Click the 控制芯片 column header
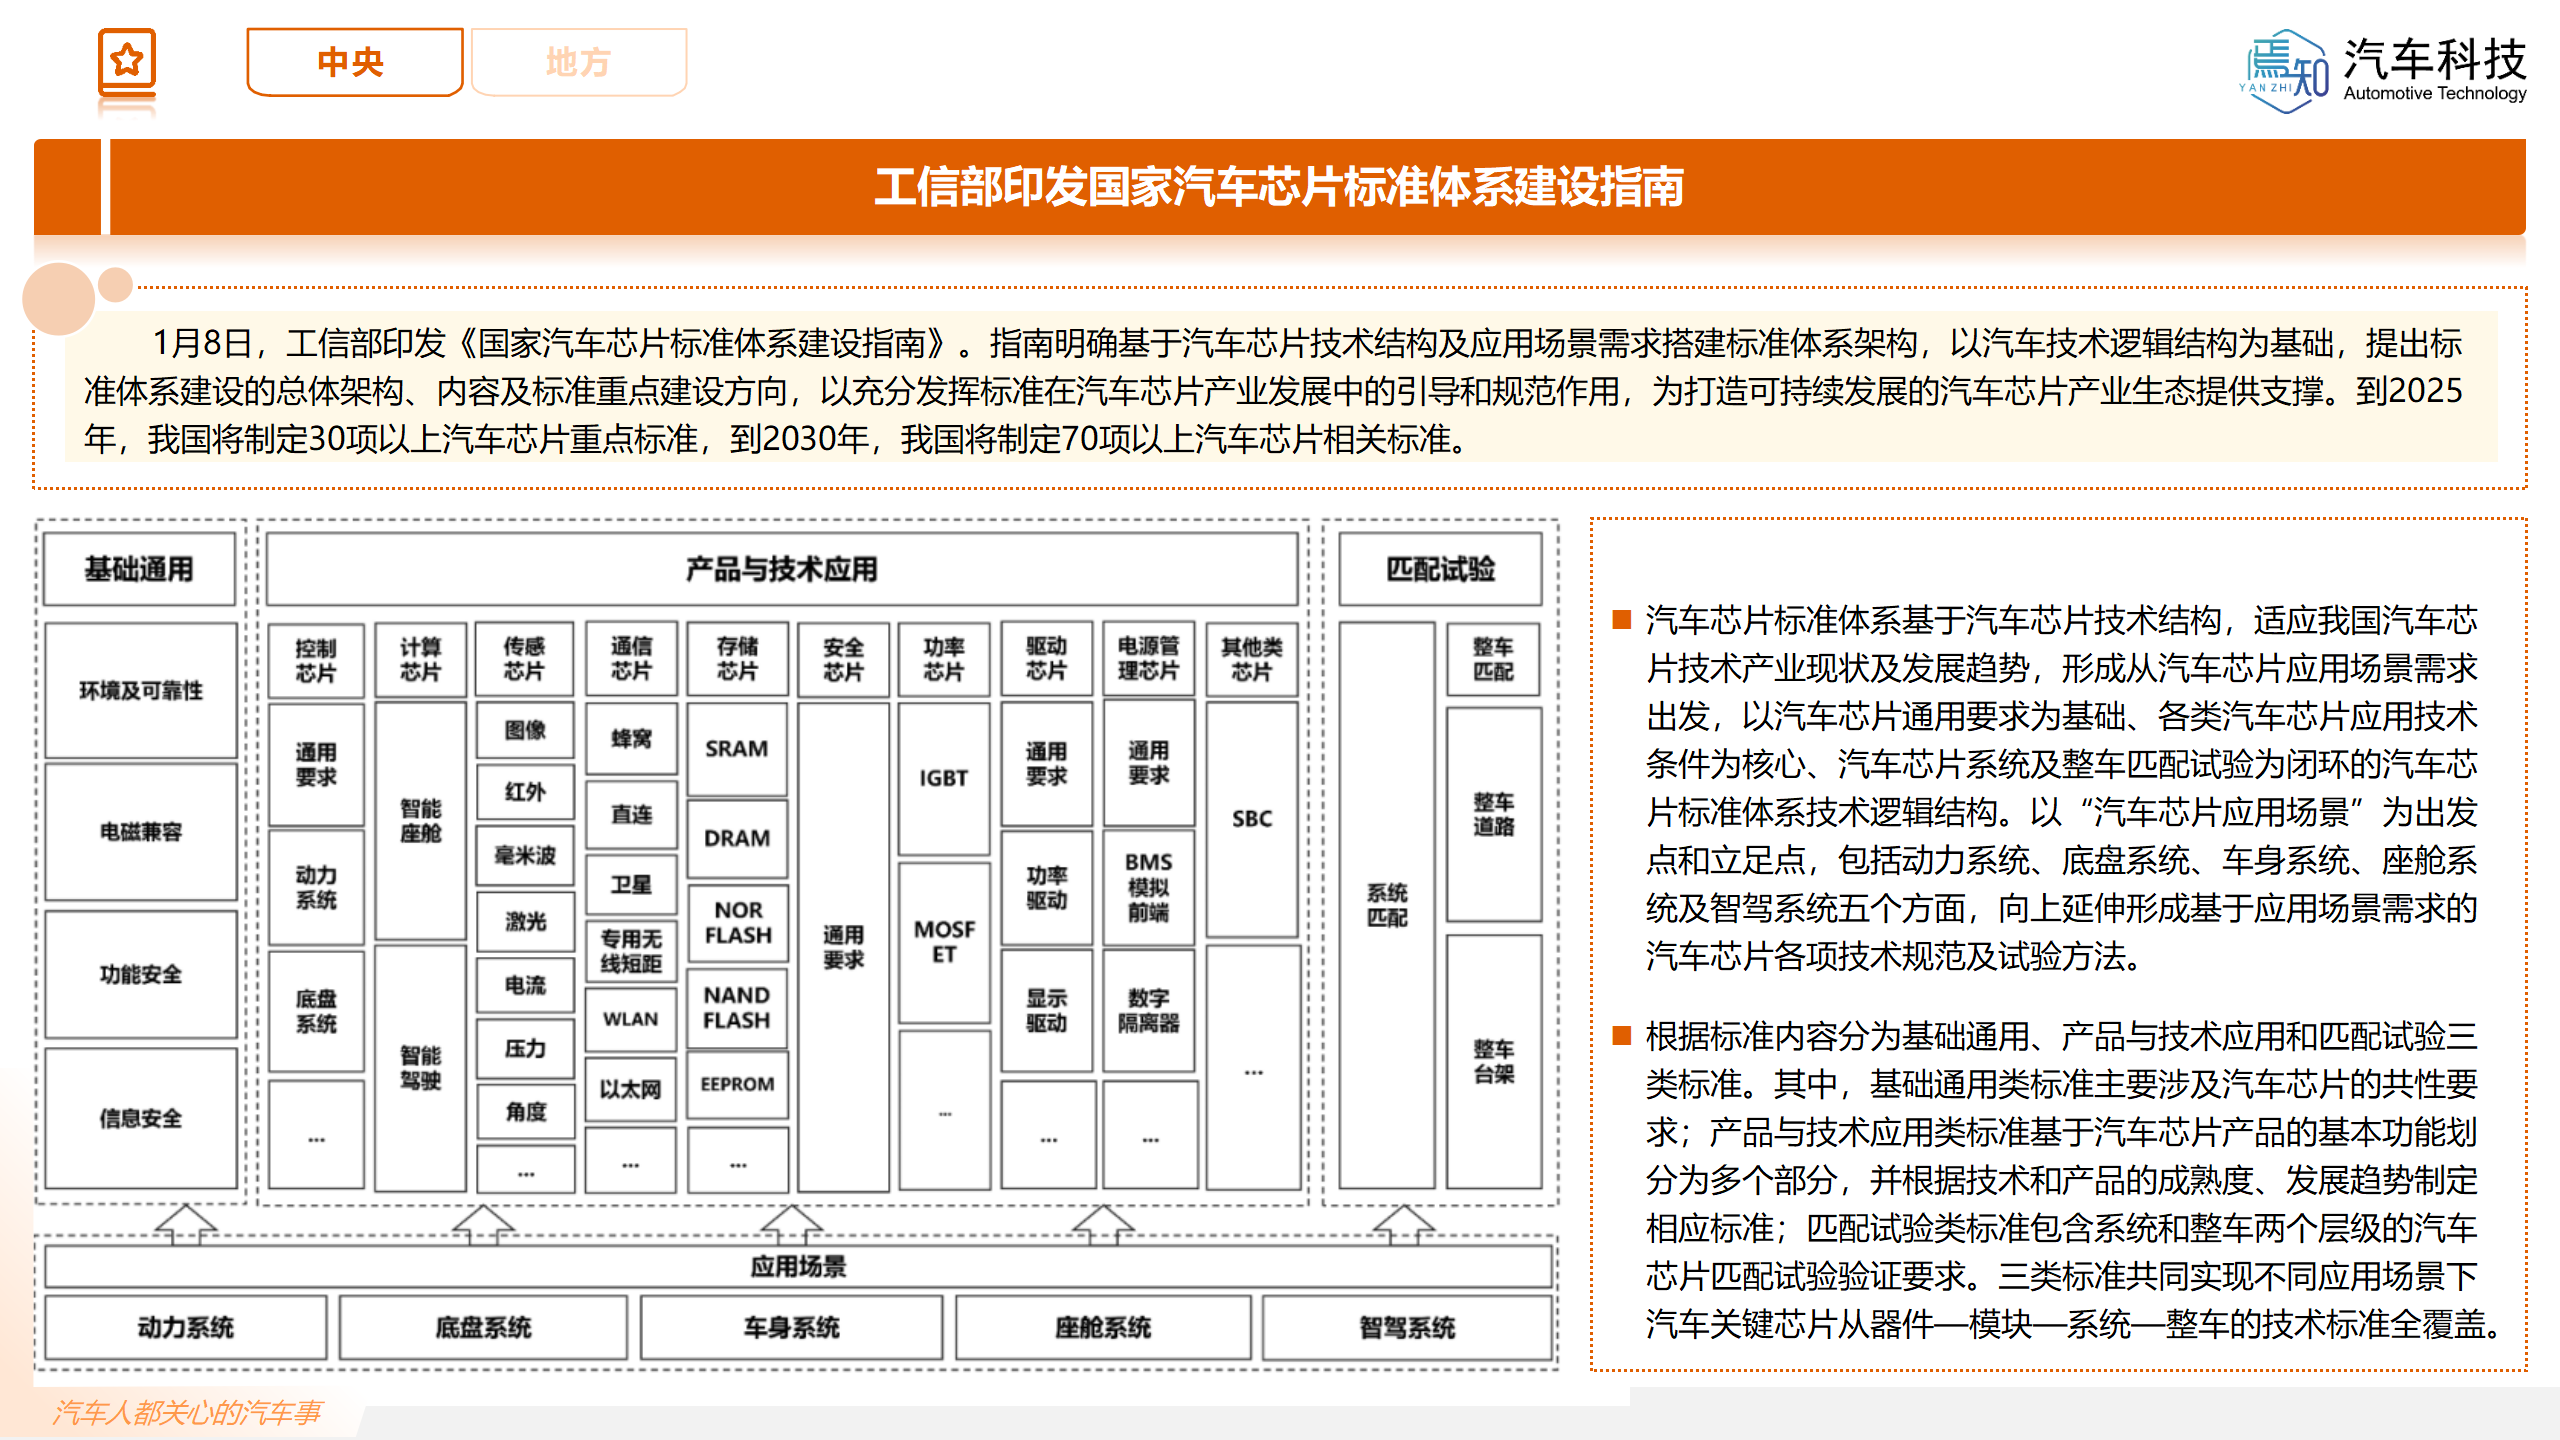 tap(316, 660)
